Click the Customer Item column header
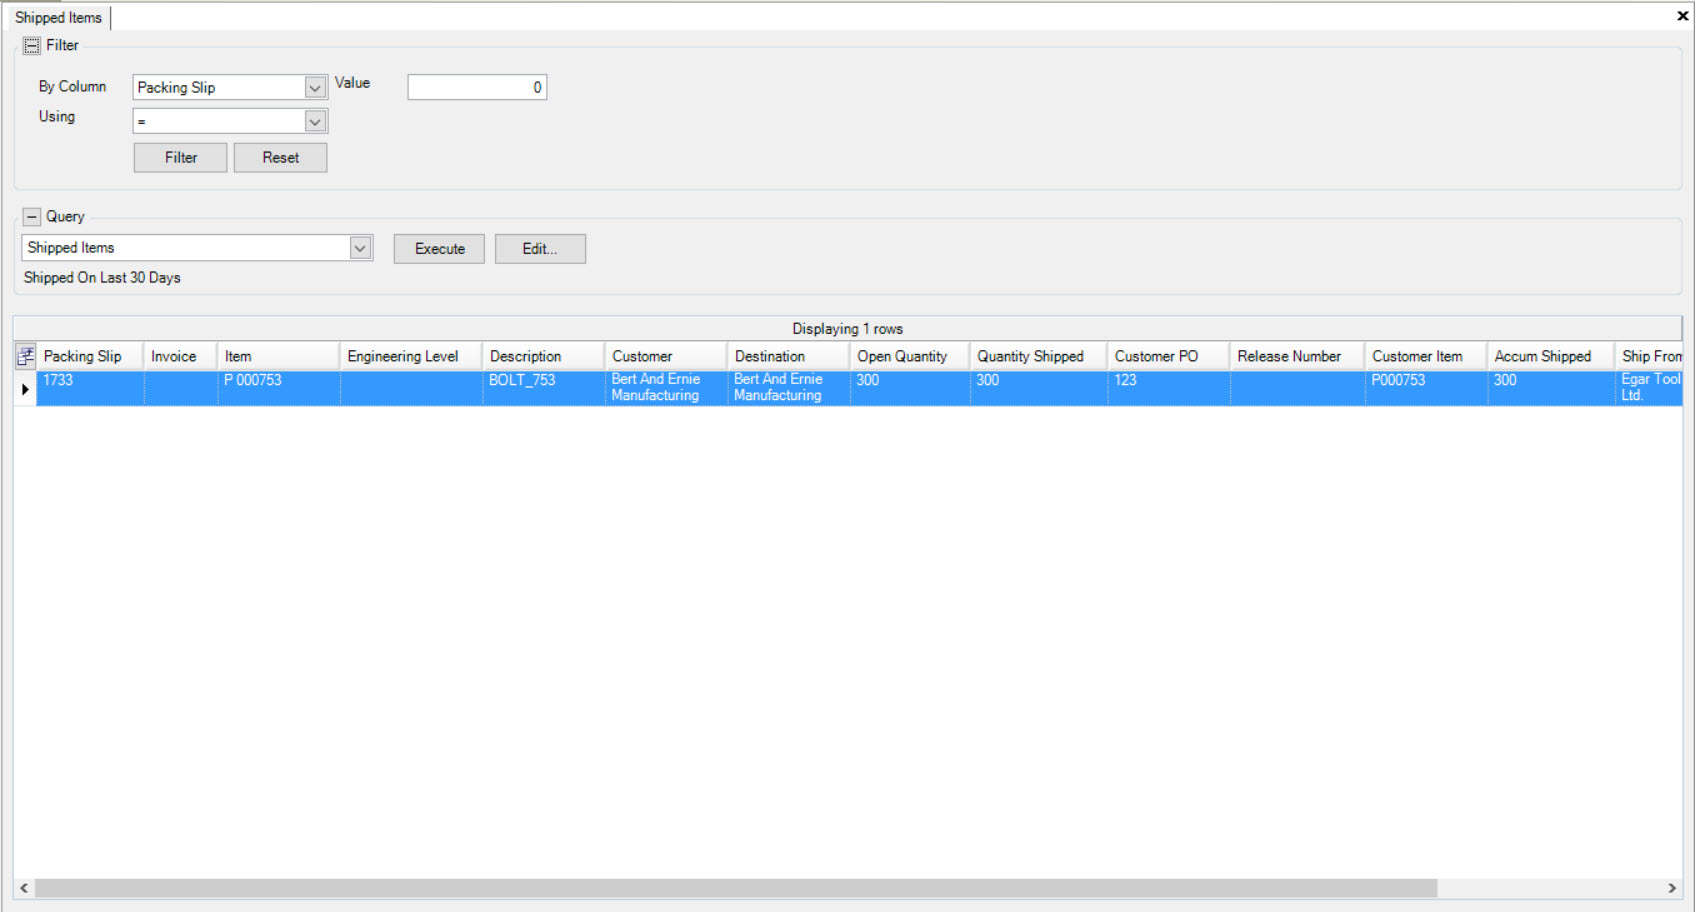Screen dimensions: 1695x912 (x=1426, y=356)
